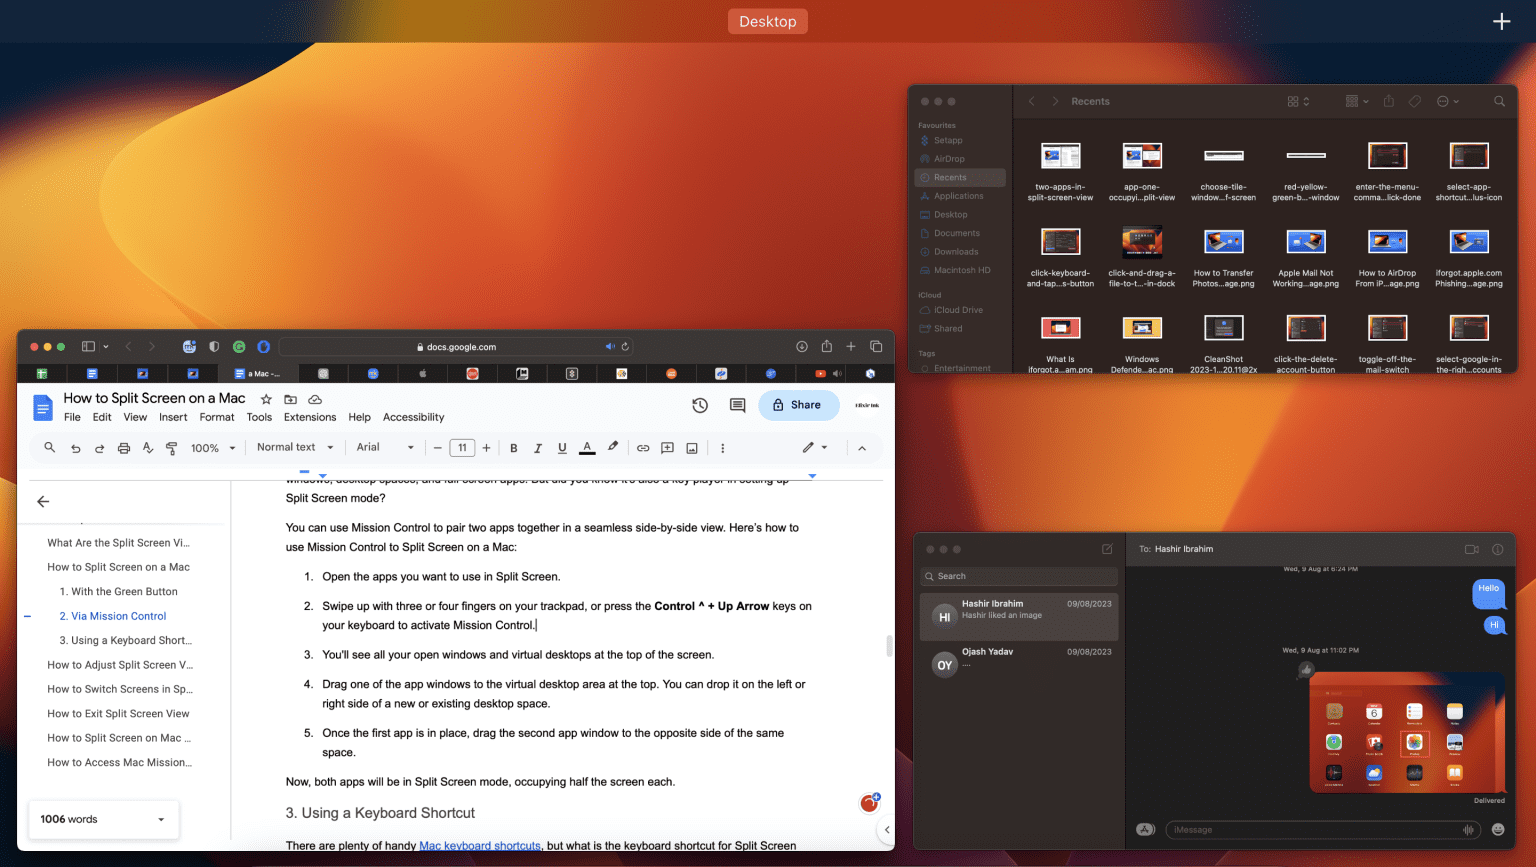Select the Paint format tool
Screen dimensions: 1536x867
pos(171,447)
